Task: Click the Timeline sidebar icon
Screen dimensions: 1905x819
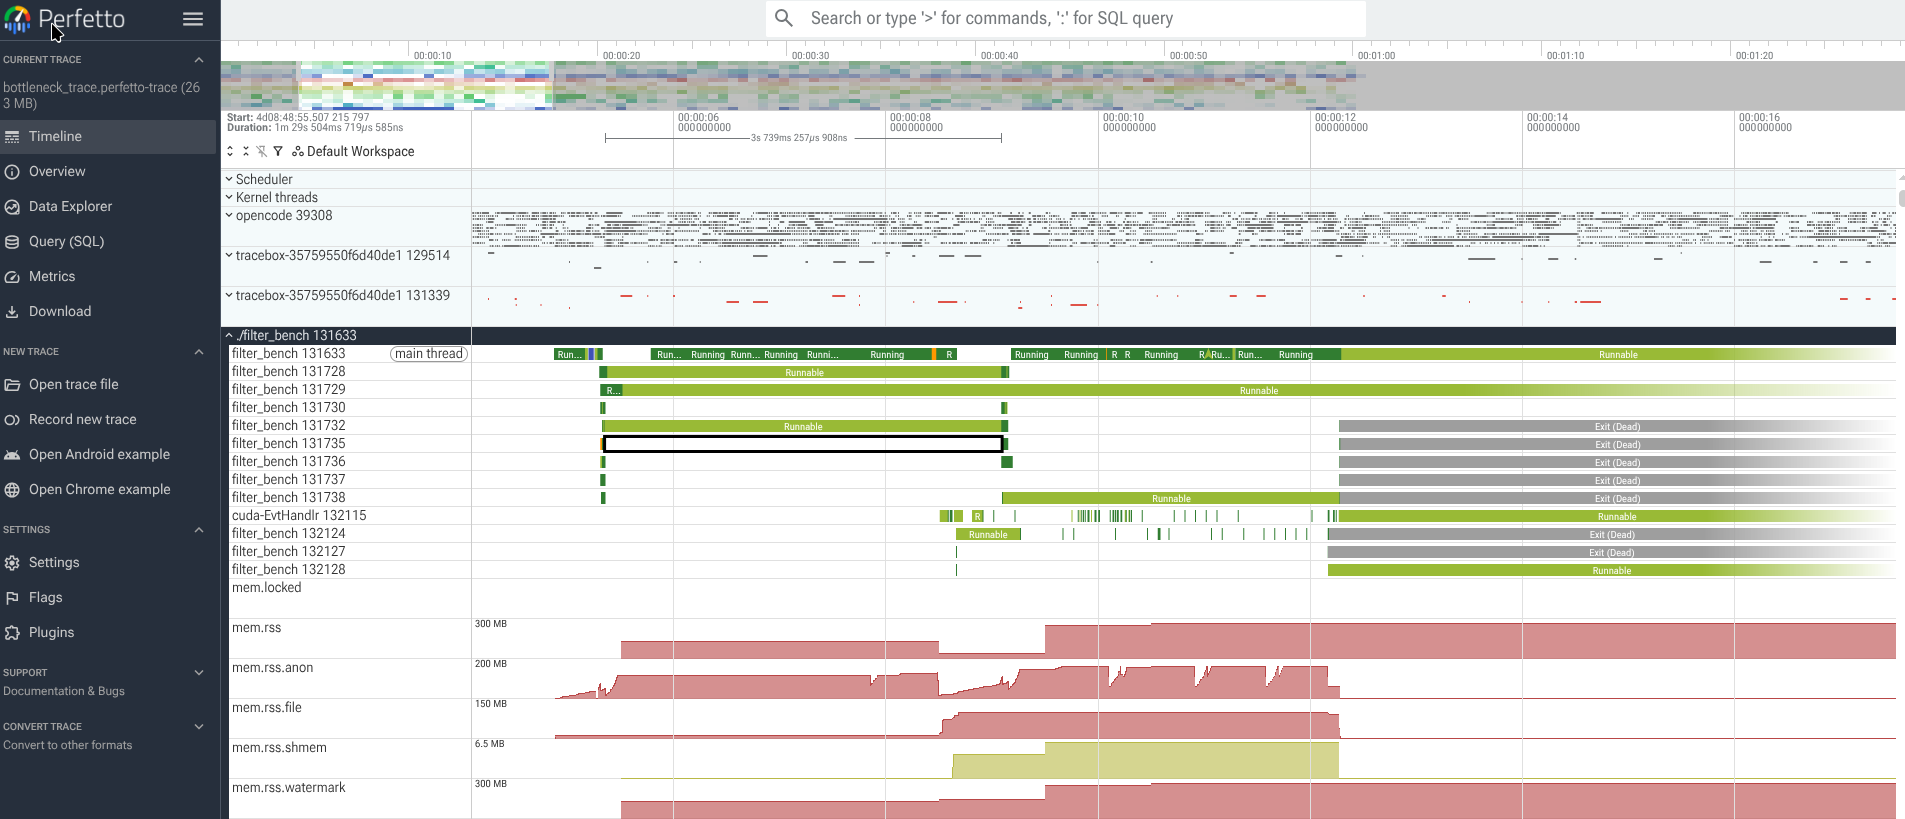Action: pos(12,136)
